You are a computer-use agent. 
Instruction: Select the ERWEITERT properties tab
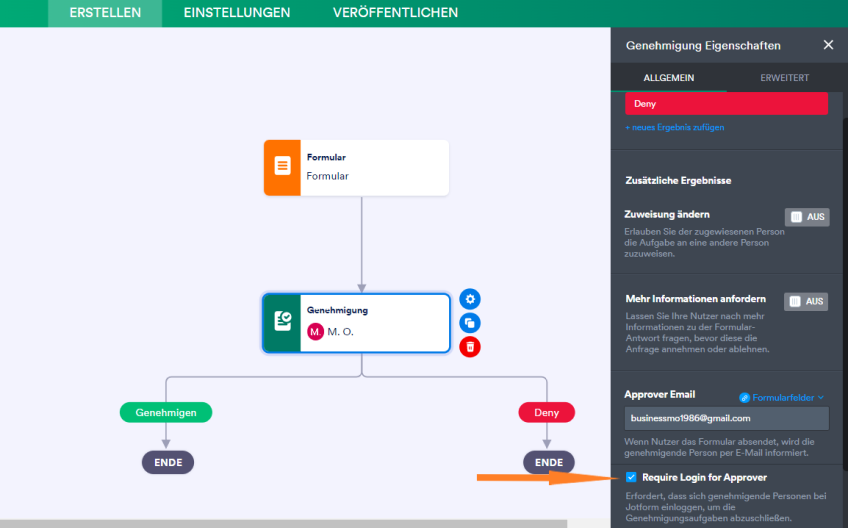pyautogui.click(x=784, y=78)
